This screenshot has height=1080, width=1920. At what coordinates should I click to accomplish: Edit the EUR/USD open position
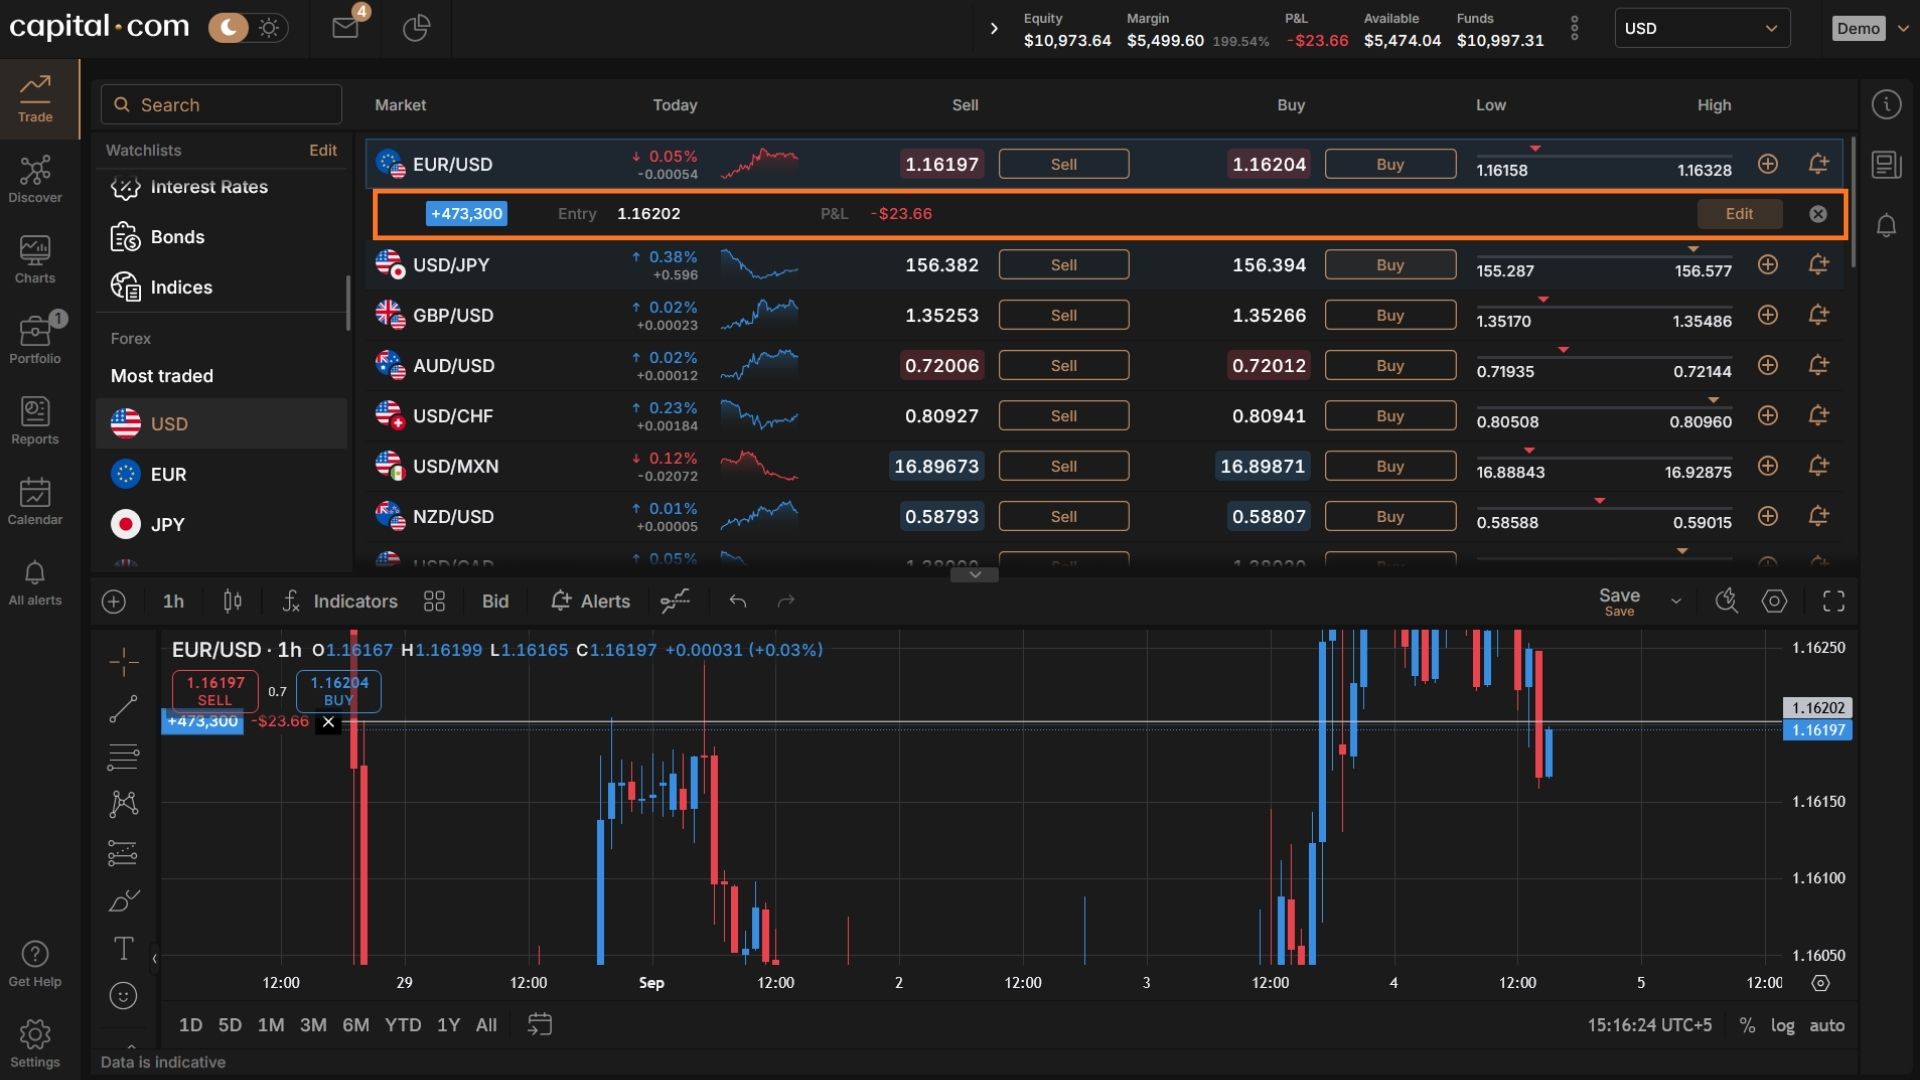coord(1739,214)
